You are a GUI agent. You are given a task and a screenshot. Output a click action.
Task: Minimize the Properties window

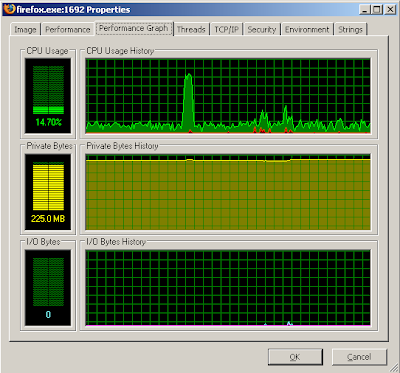click(365, 10)
